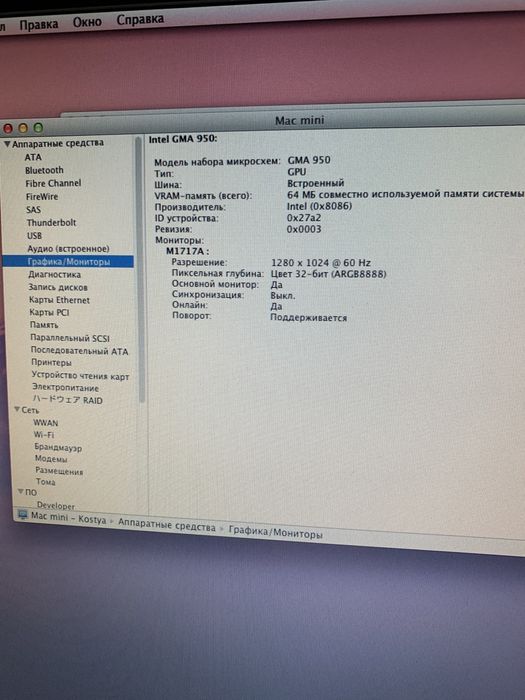
Task: Select Устройство чтения карт in the sidebar
Action: 80,376
